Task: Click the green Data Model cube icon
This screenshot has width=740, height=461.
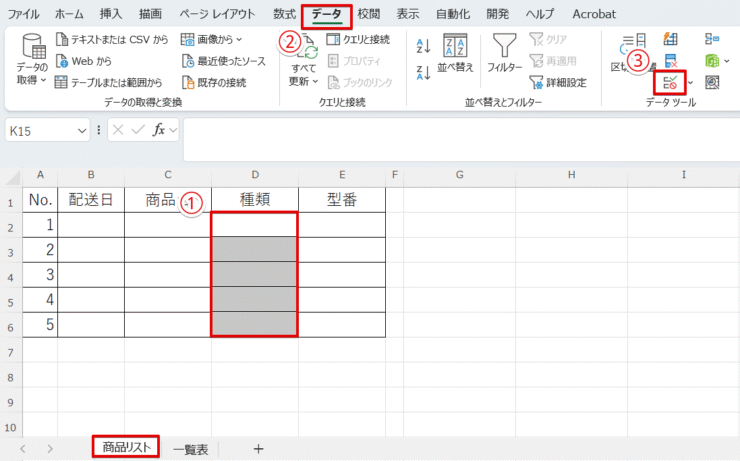Action: [x=712, y=61]
